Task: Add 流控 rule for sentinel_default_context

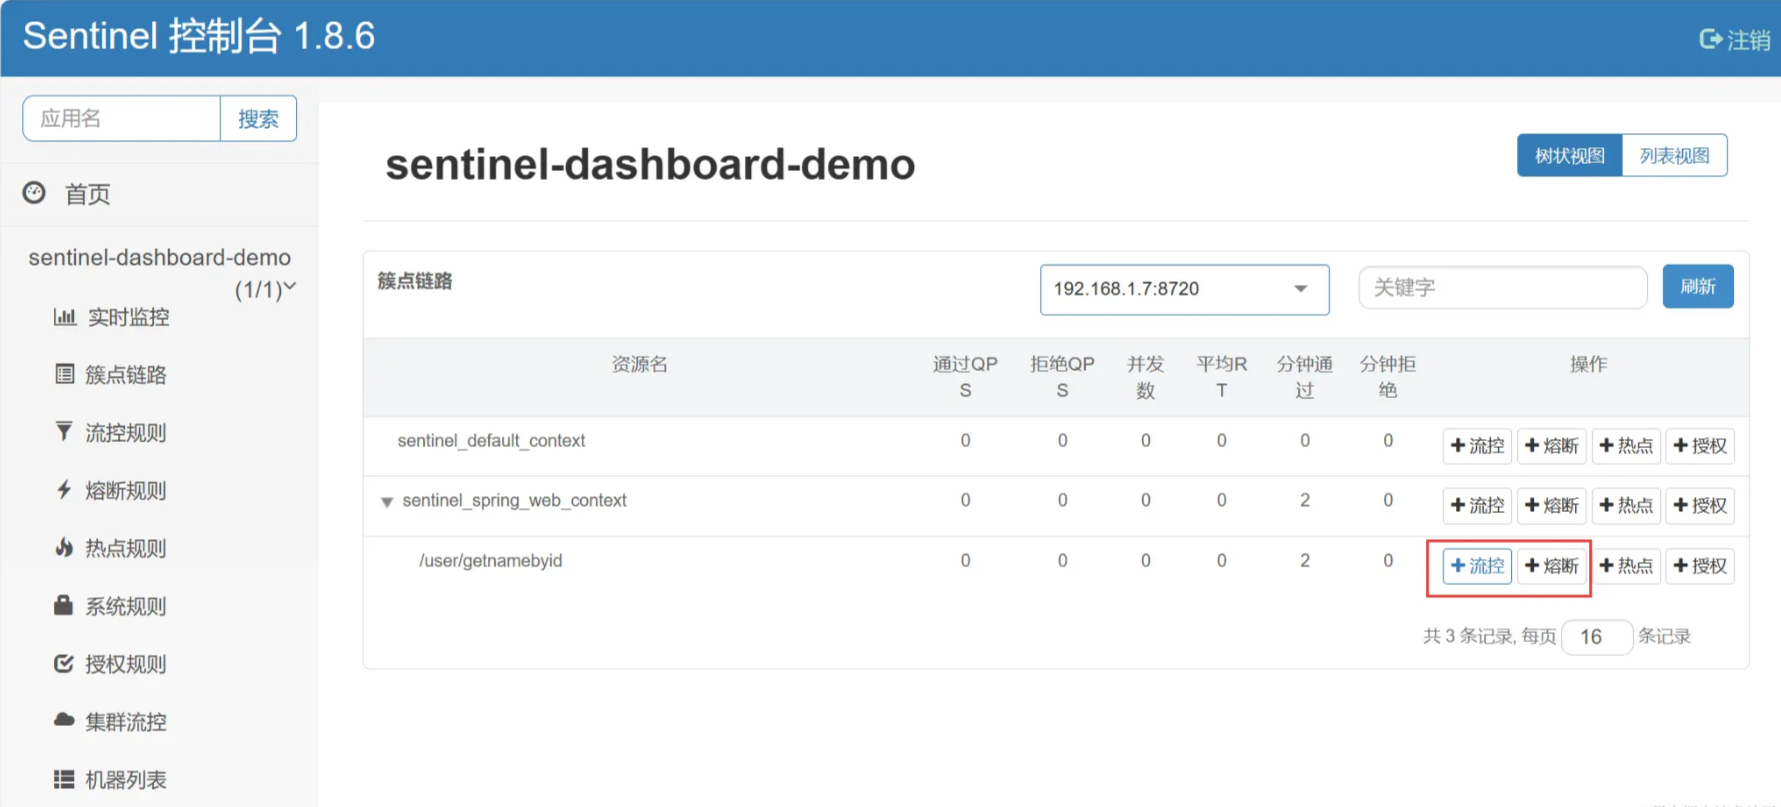Action: 1477,446
